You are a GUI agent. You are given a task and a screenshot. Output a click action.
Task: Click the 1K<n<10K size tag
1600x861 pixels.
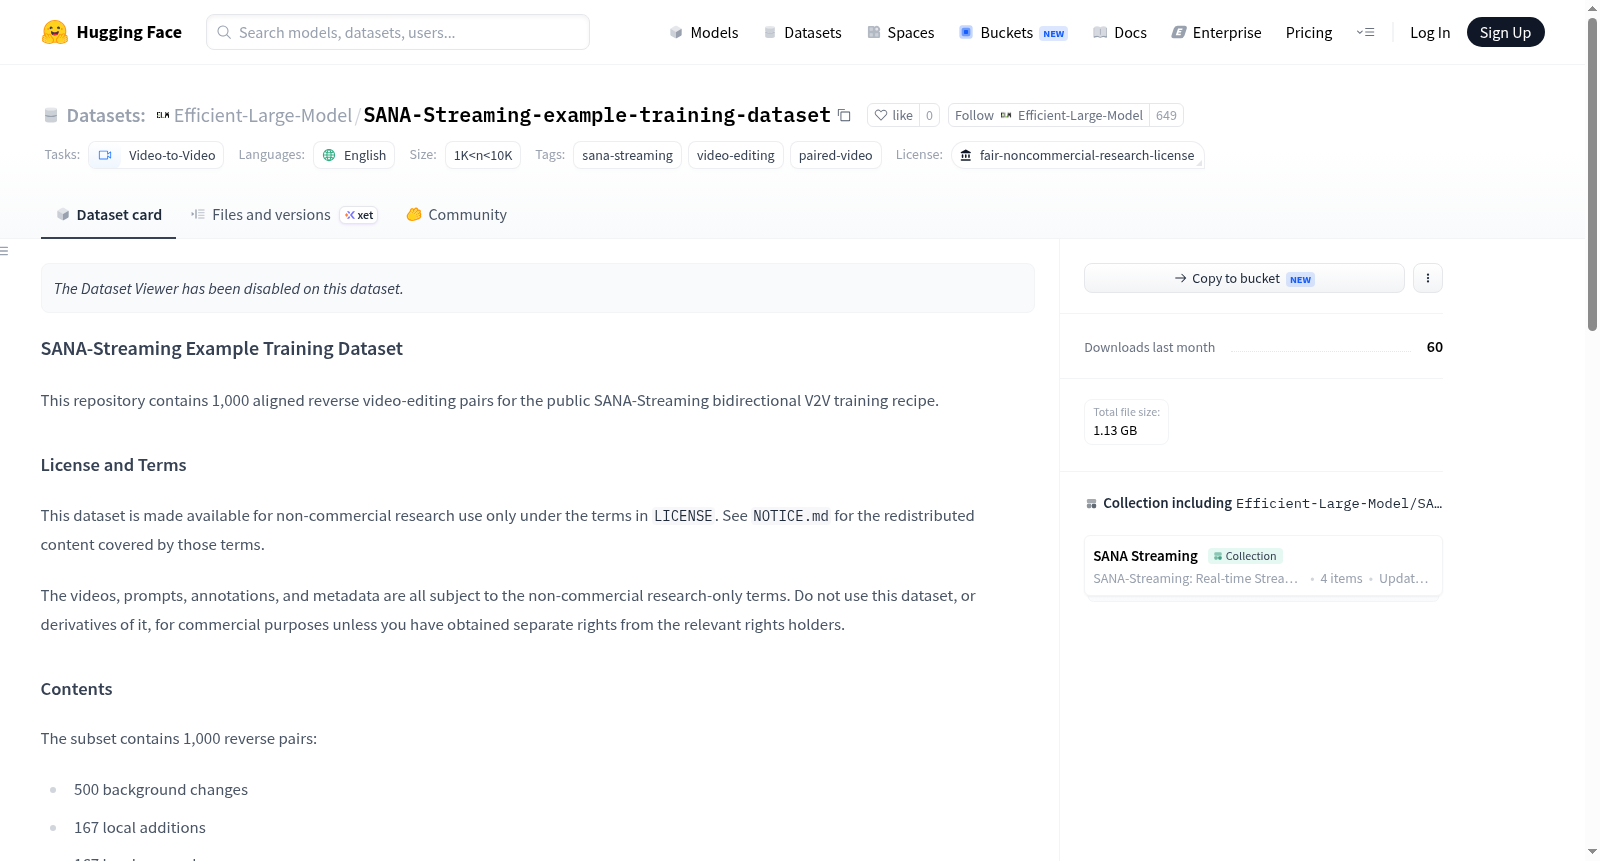(x=483, y=155)
